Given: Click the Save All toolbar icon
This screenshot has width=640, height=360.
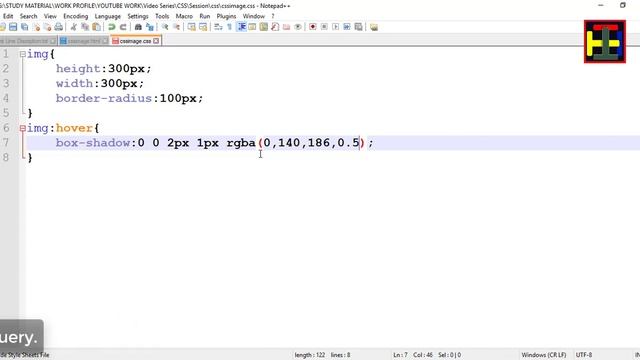Looking at the screenshot, I should [24, 27].
